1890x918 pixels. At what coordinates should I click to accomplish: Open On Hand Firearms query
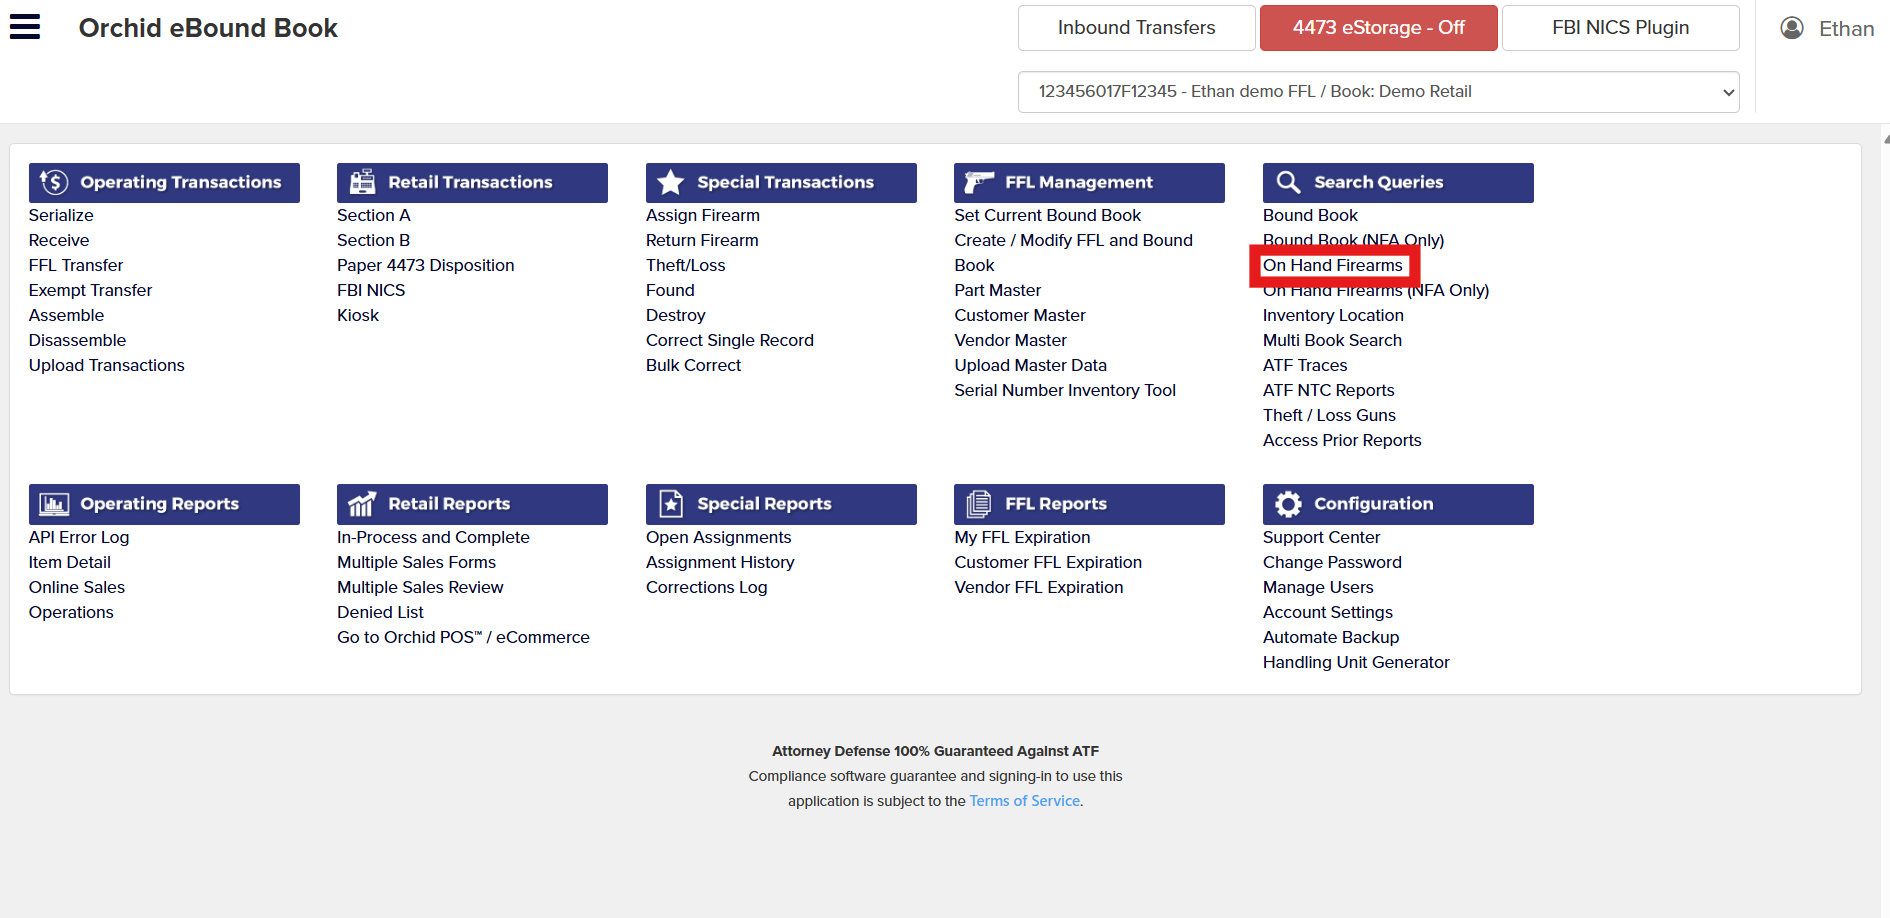[x=1332, y=265]
